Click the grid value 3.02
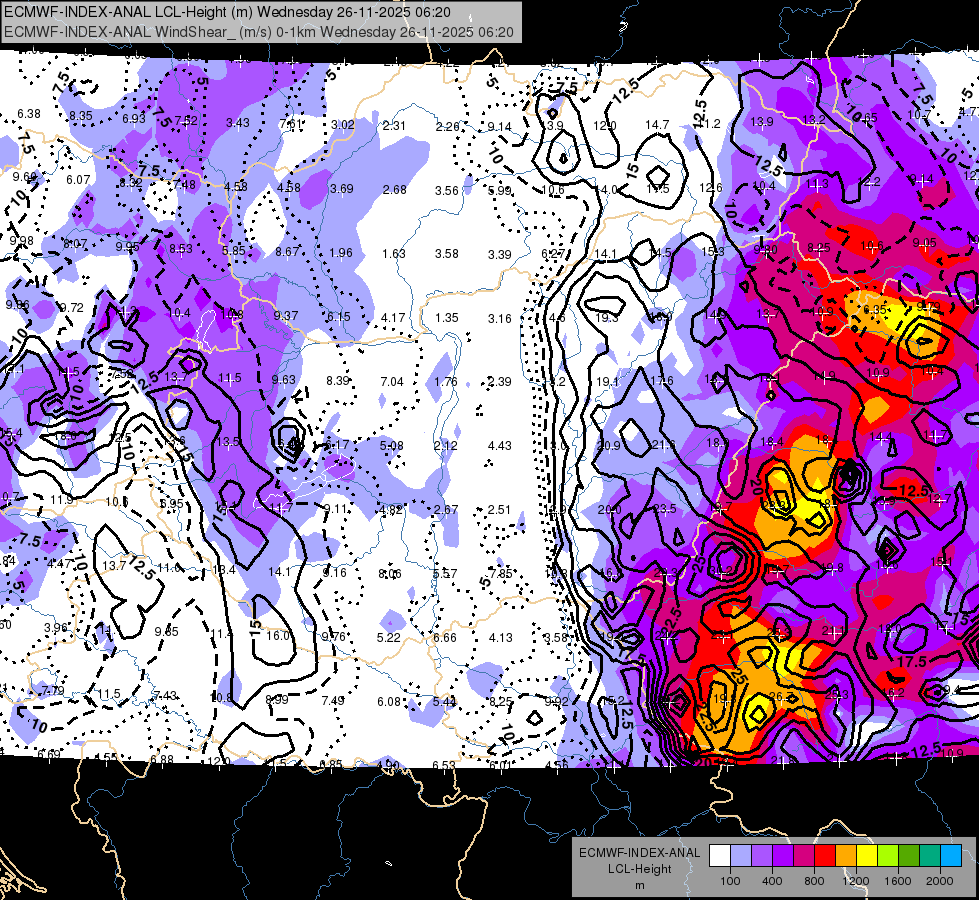The image size is (979, 900). [343, 124]
